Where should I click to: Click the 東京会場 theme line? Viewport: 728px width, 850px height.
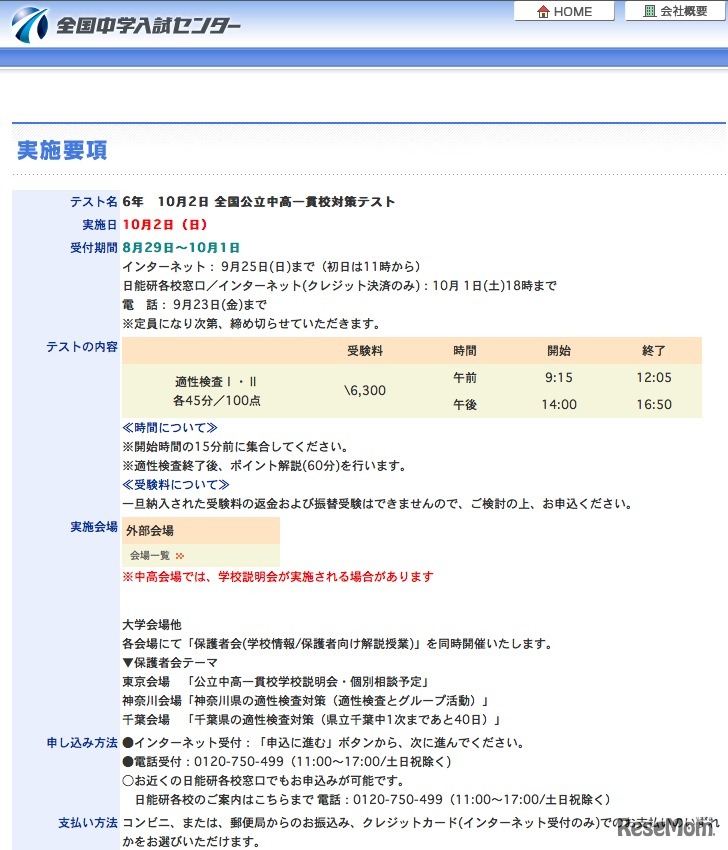276,681
